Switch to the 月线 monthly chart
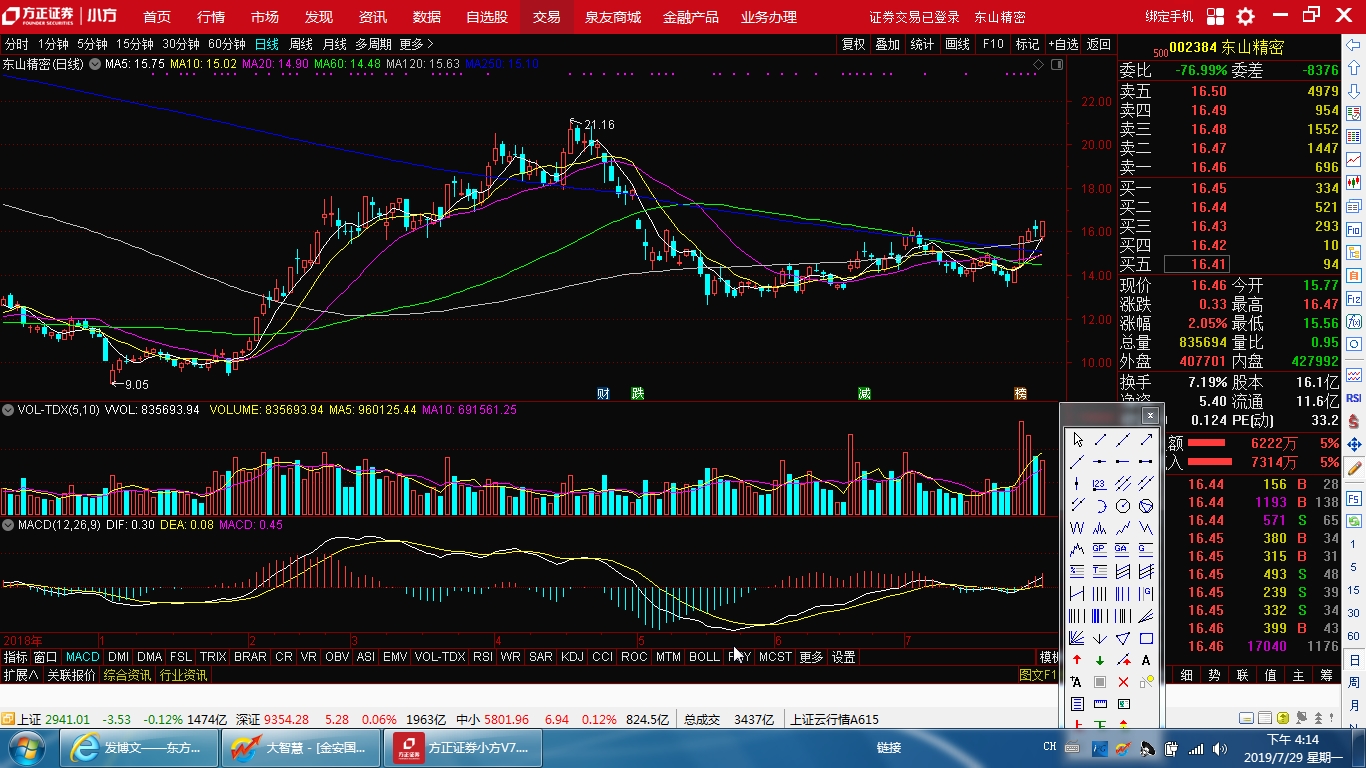 [334, 44]
